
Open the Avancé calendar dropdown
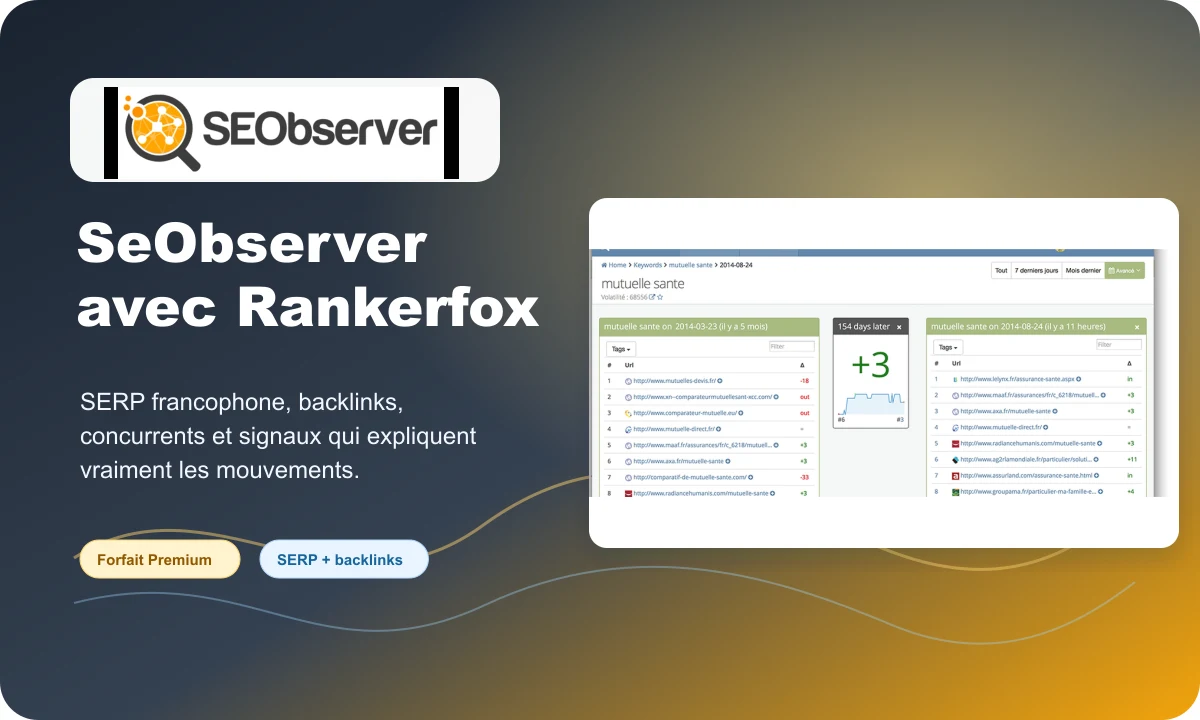point(1125,270)
